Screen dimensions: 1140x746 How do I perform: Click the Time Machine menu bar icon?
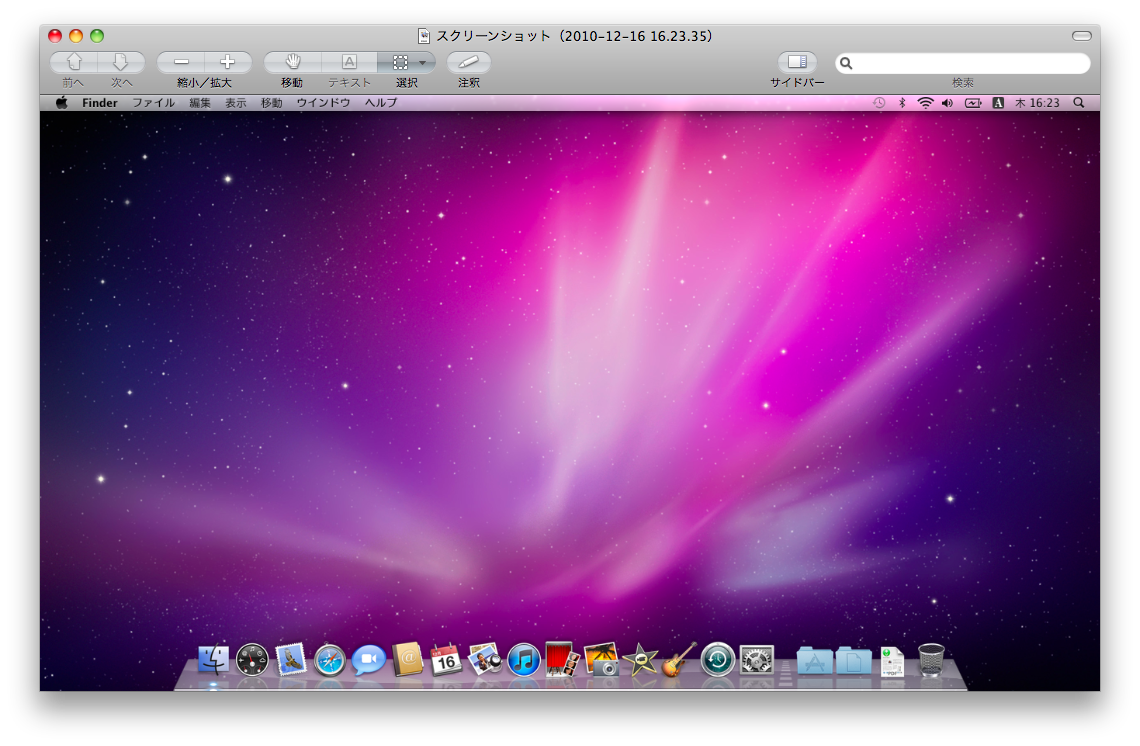tap(879, 103)
